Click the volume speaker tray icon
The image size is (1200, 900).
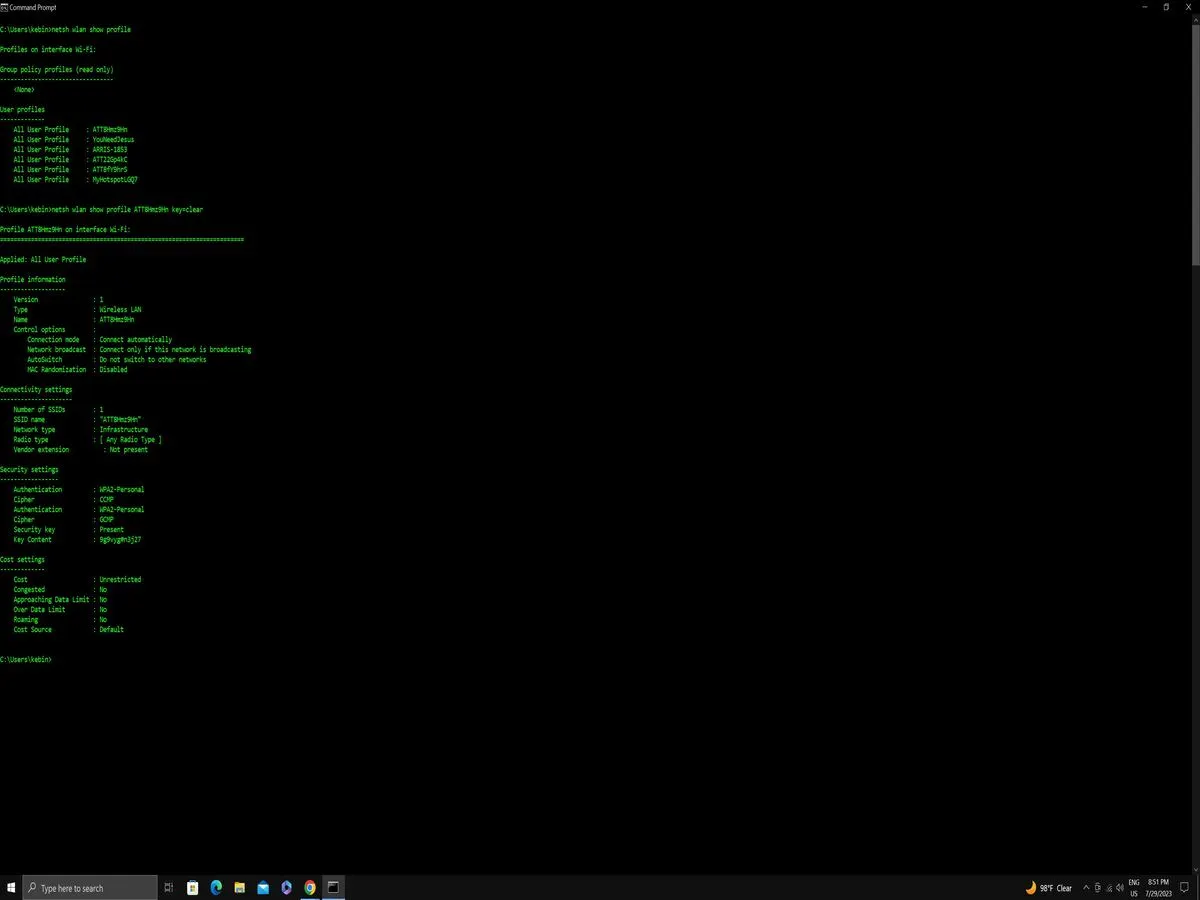[x=1120, y=888]
